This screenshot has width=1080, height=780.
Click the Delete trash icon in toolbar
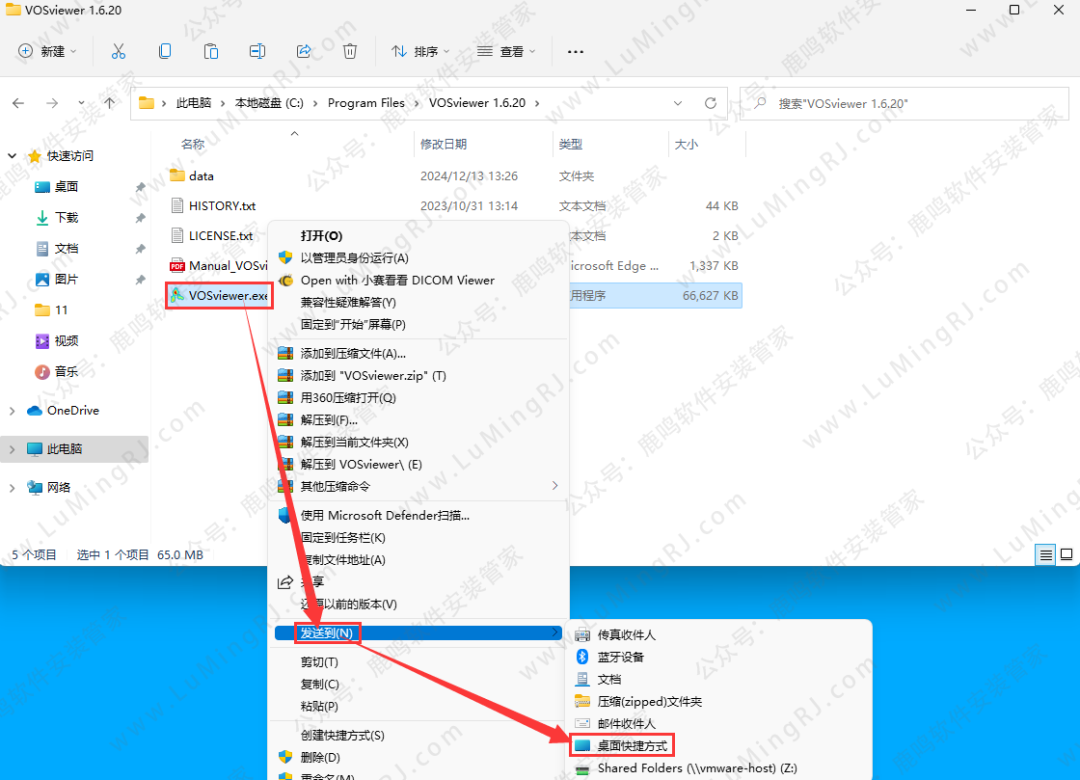click(350, 51)
